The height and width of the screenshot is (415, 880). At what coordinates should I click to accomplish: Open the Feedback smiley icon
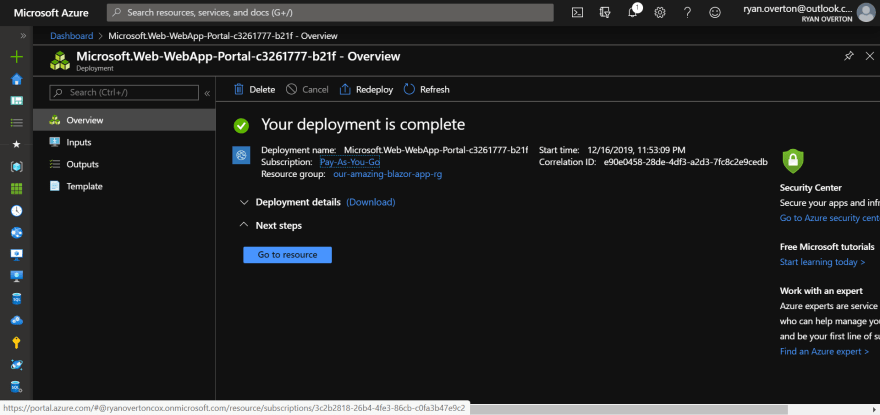tap(715, 12)
